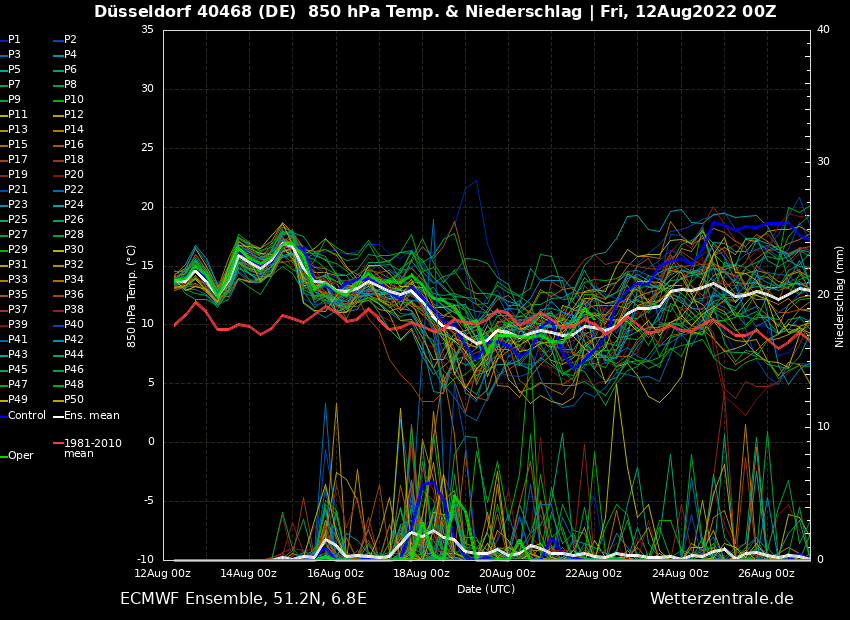
Task: Click the Control legend entry
Action: coord(27,415)
